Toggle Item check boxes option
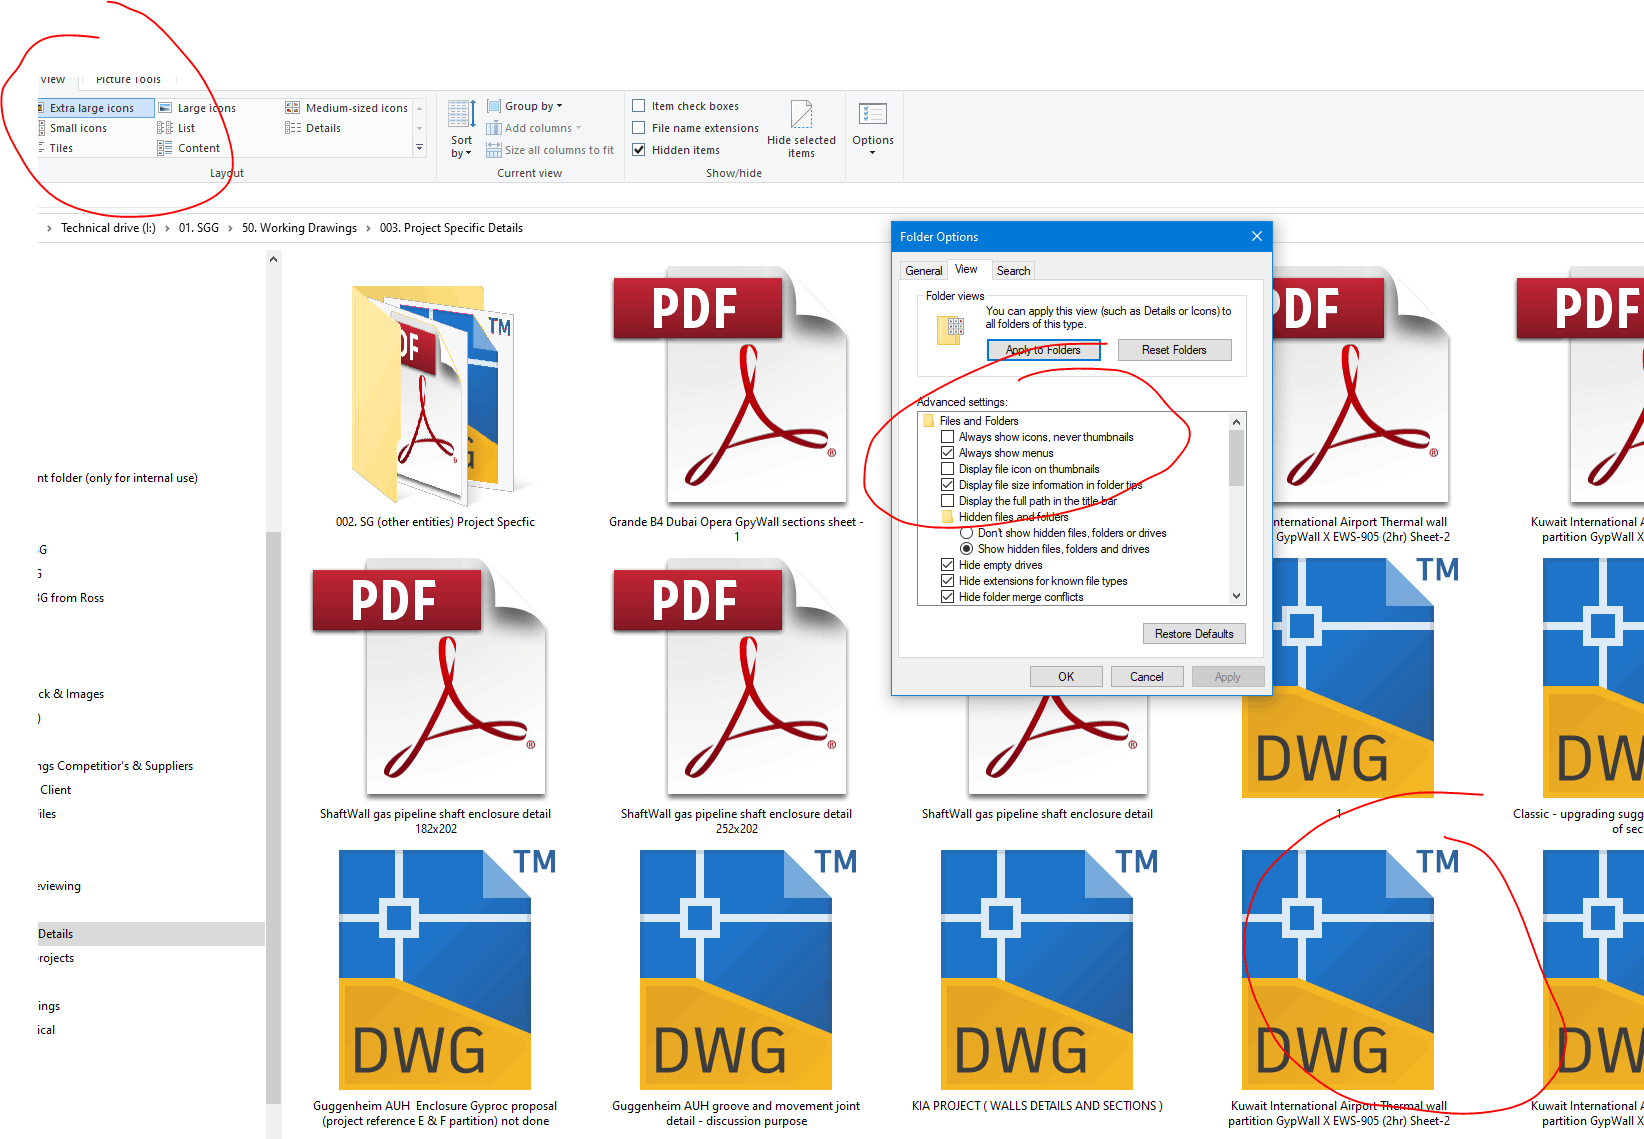 point(638,106)
